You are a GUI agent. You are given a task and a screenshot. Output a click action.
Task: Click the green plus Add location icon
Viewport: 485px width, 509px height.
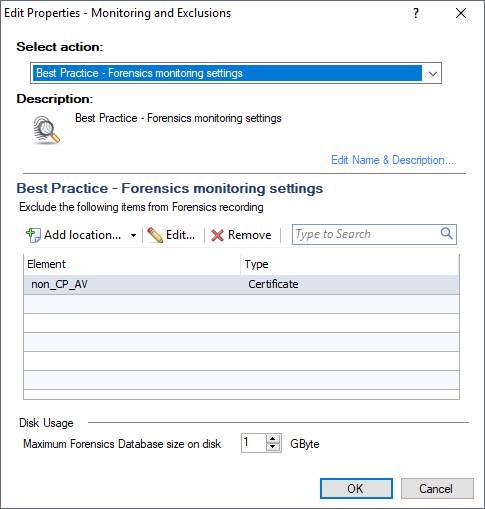[33, 235]
